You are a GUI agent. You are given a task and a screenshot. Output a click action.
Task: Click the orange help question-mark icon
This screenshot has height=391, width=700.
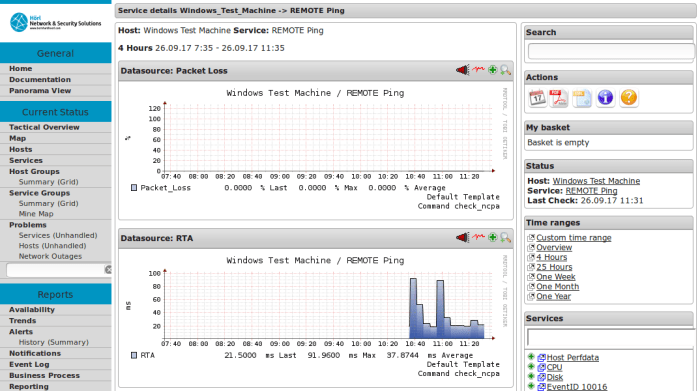pyautogui.click(x=629, y=97)
